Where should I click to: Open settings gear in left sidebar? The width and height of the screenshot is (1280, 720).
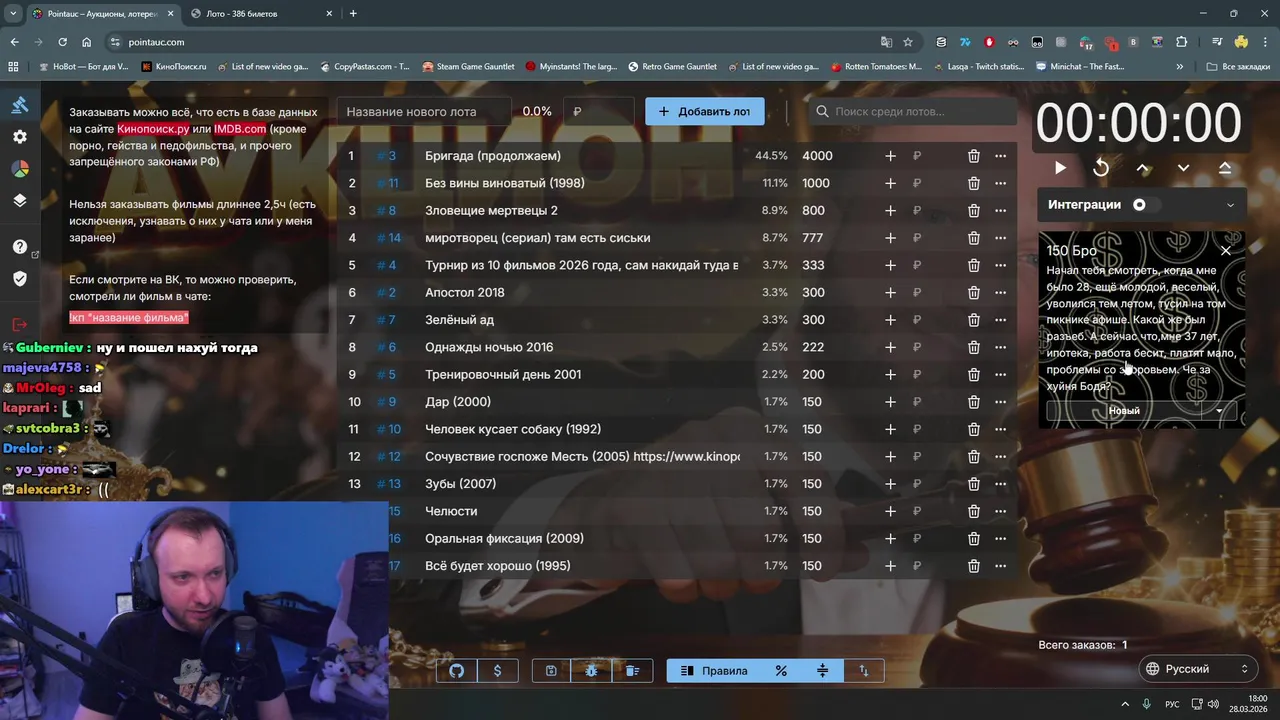coord(20,137)
